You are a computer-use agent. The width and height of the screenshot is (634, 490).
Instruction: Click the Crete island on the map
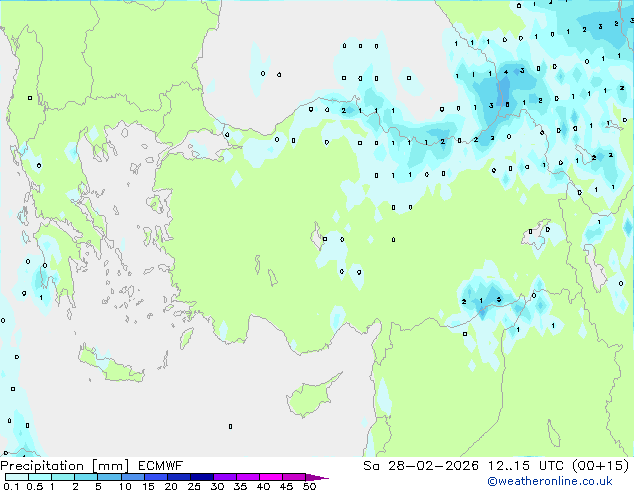[110, 365]
